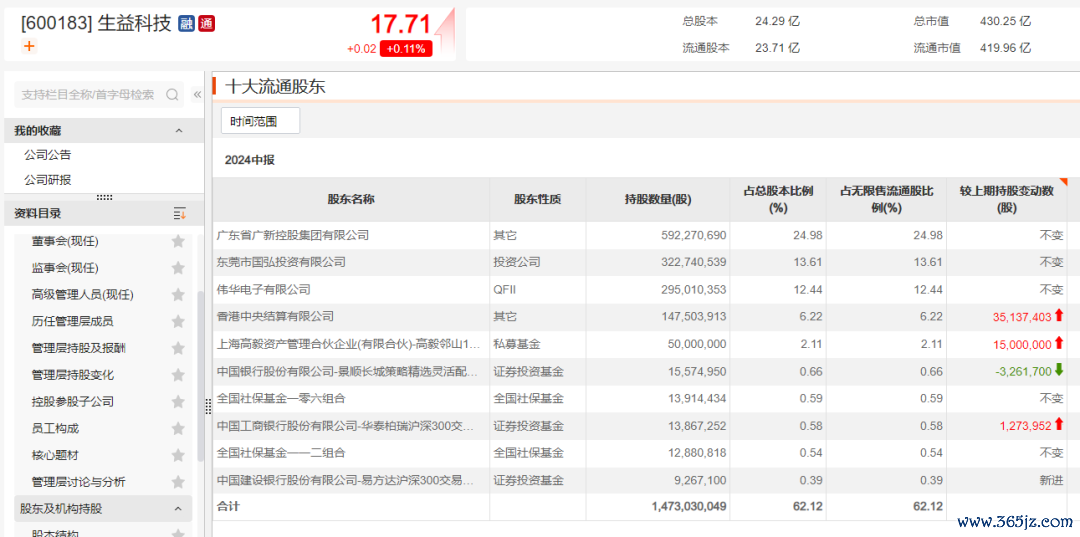
Task: Click the 新进 status cell
Action: (1051, 480)
